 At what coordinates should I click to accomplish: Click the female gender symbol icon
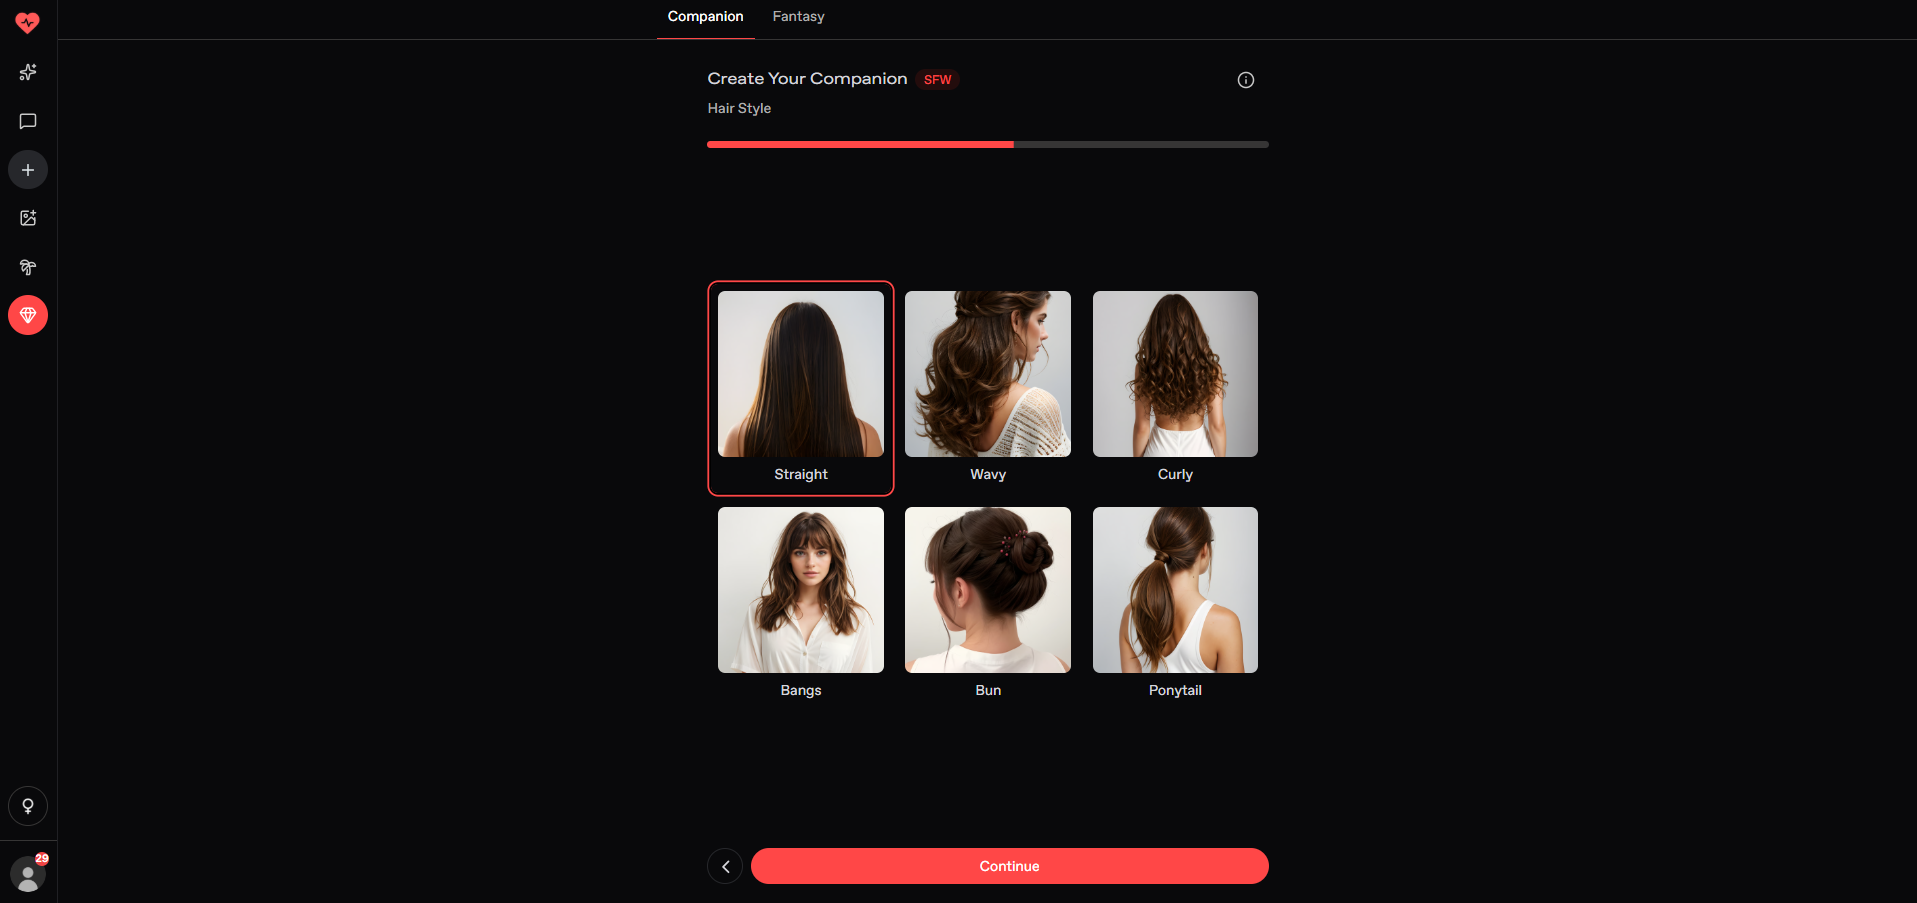click(28, 806)
